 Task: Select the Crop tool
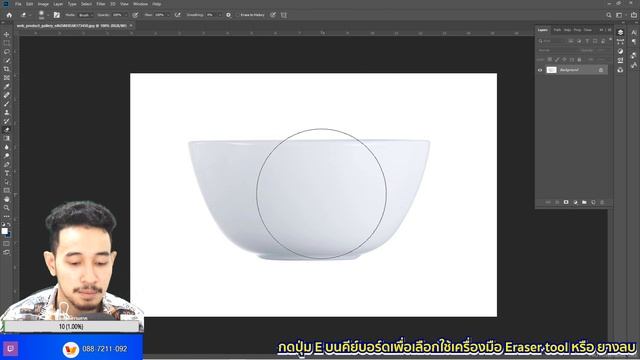click(7, 69)
